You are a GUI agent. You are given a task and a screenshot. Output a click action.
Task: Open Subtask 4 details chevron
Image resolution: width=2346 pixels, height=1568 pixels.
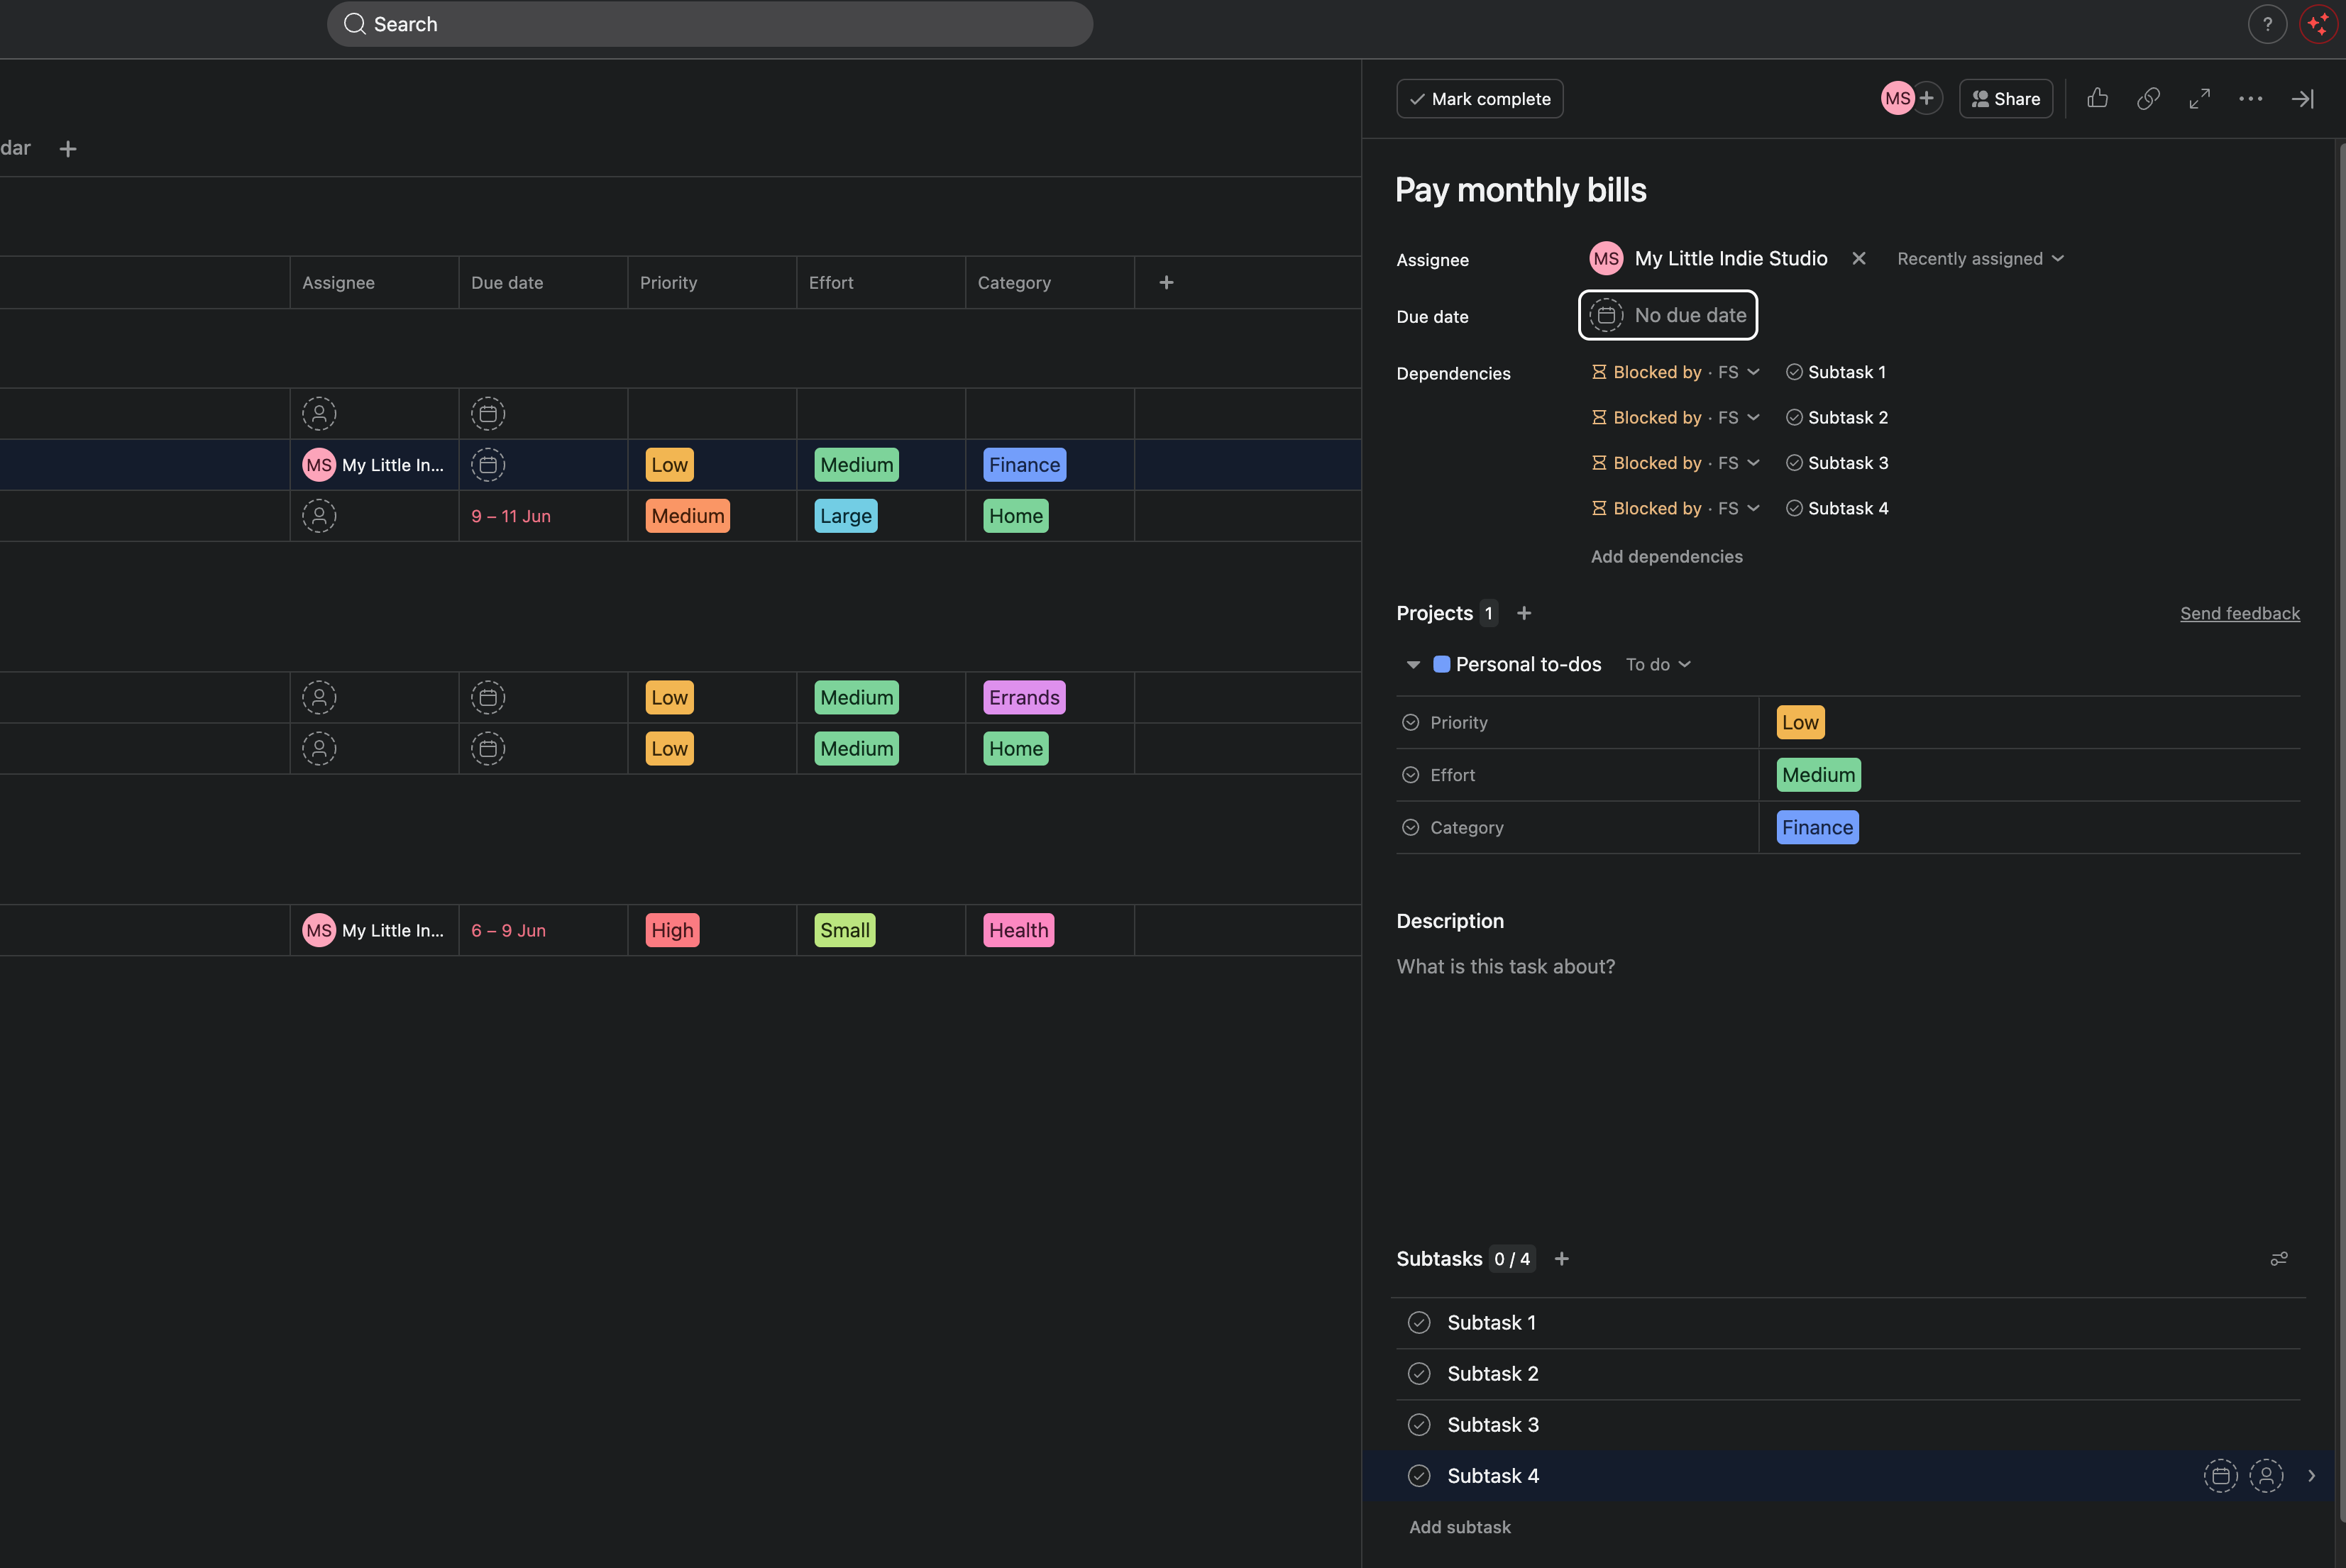click(x=2311, y=1475)
